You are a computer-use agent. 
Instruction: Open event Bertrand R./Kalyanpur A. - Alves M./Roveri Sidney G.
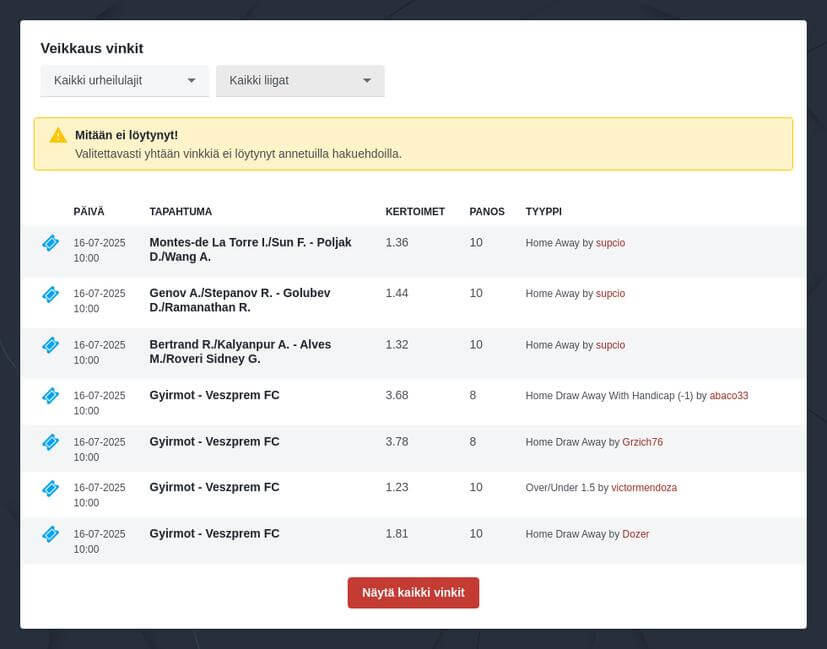[241, 352]
